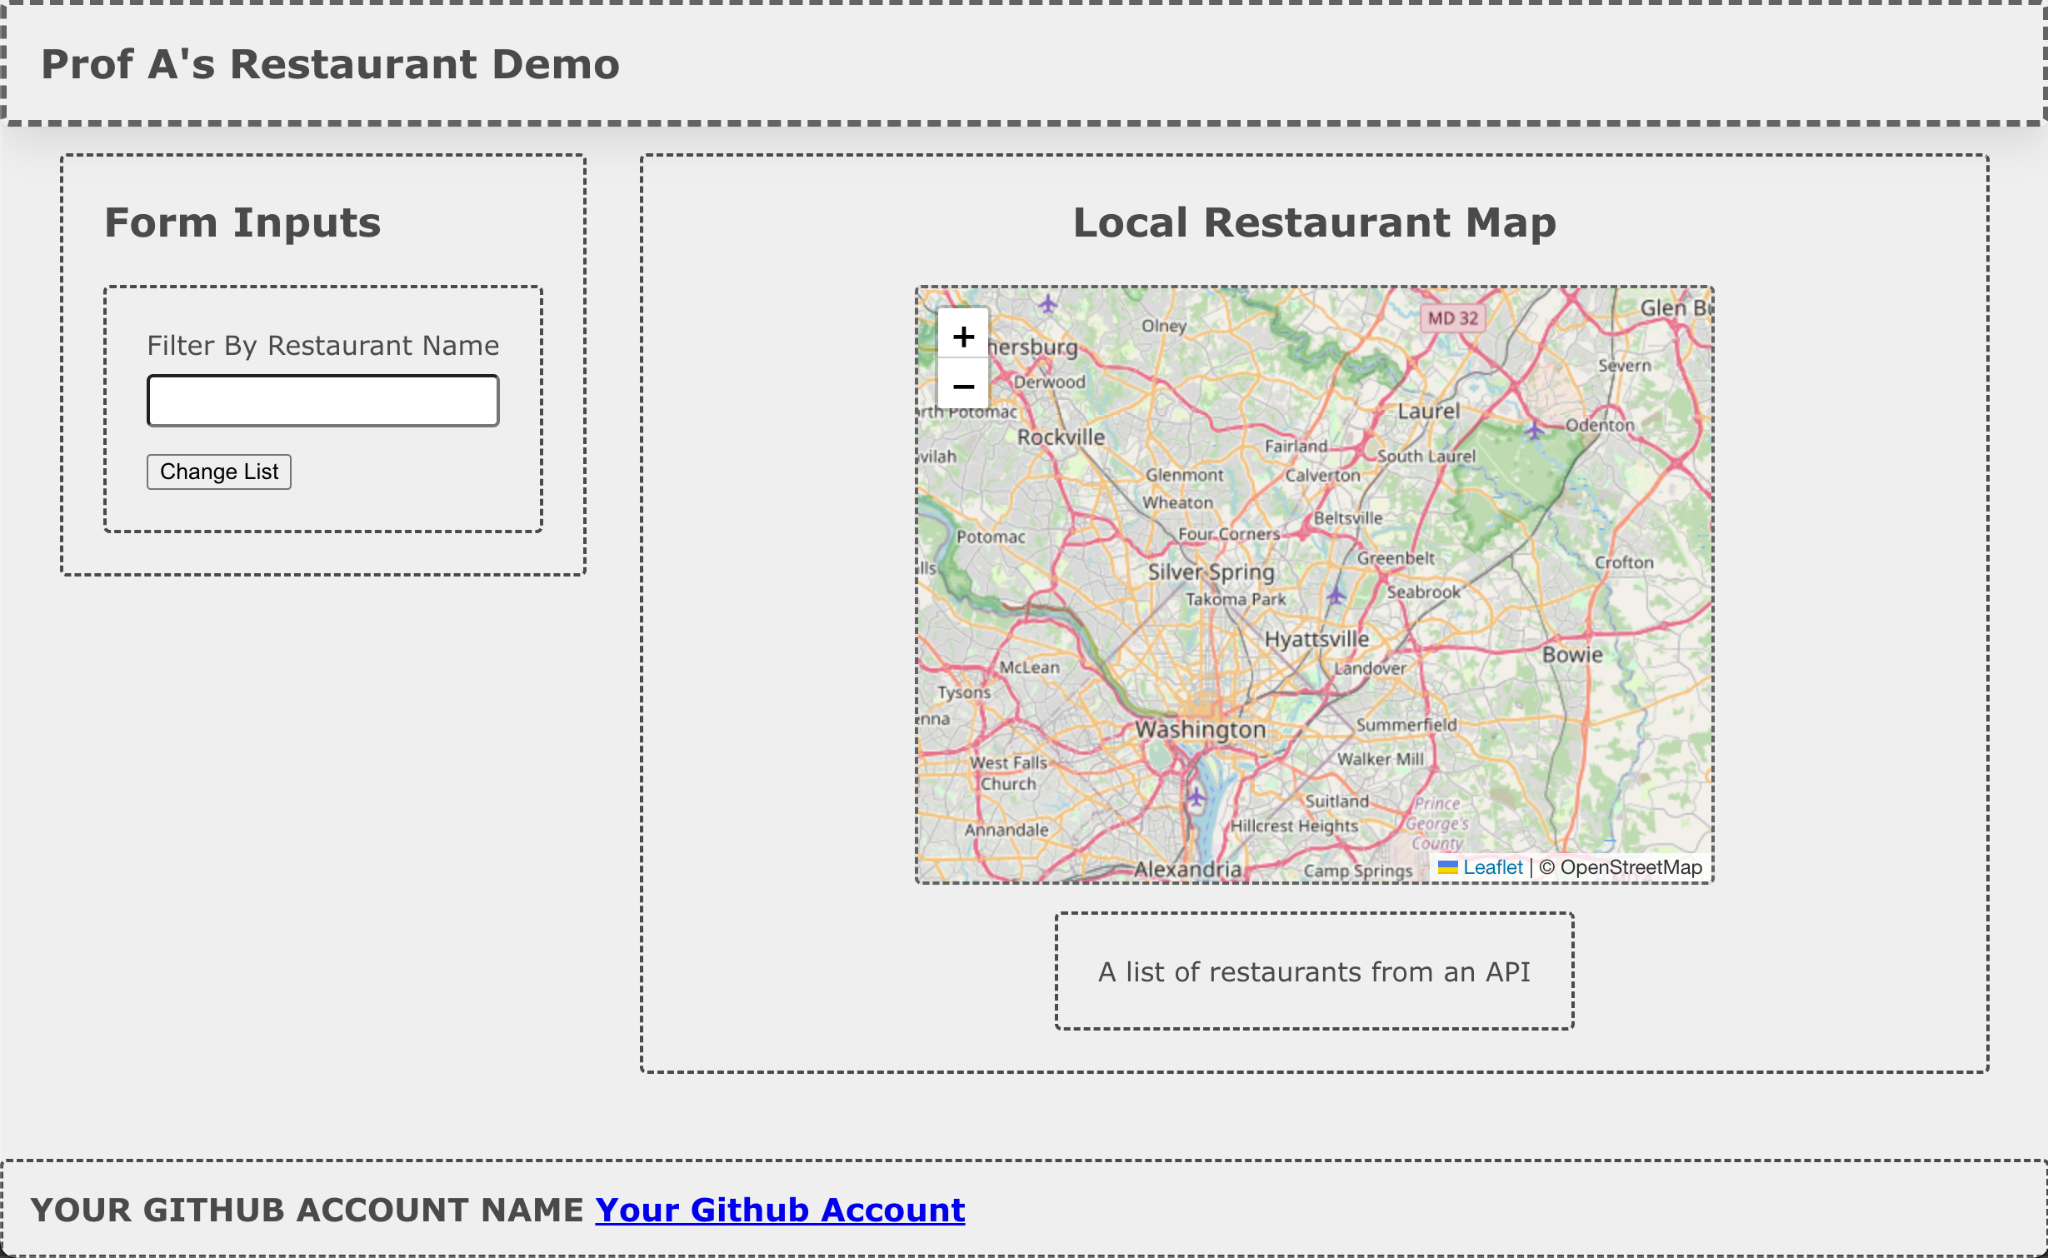Click the Prof A's Restaurant Demo heading

(x=330, y=64)
